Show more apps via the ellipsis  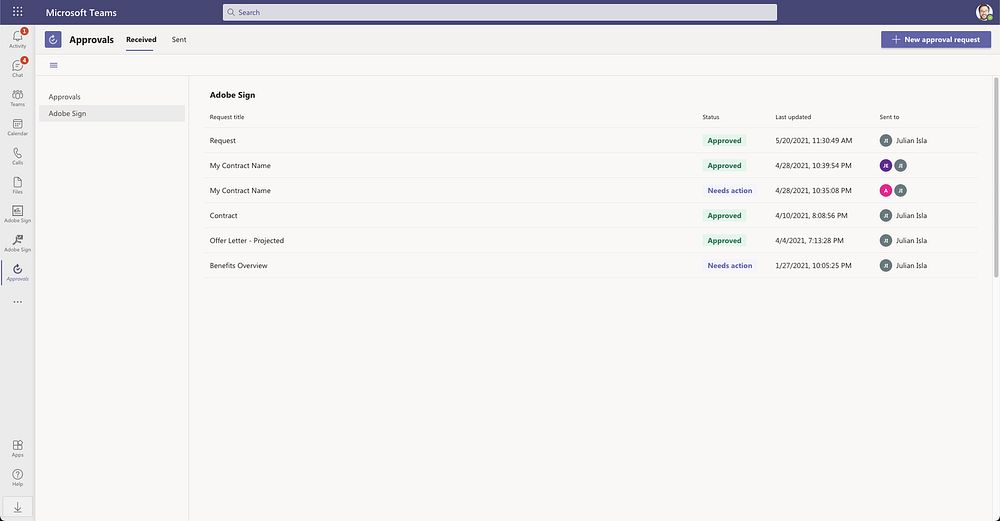point(17,302)
